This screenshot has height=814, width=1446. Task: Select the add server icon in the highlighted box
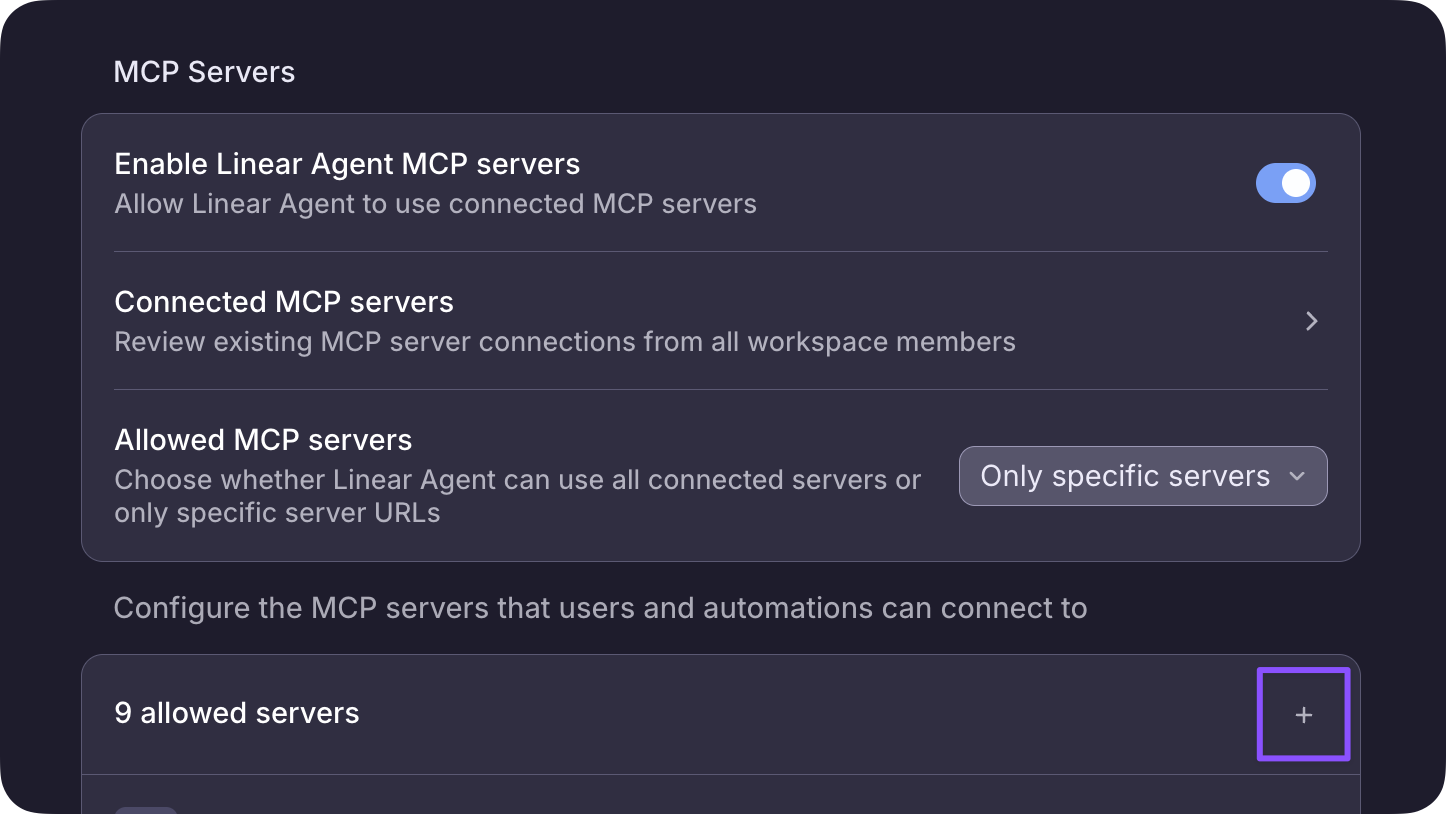click(1303, 714)
